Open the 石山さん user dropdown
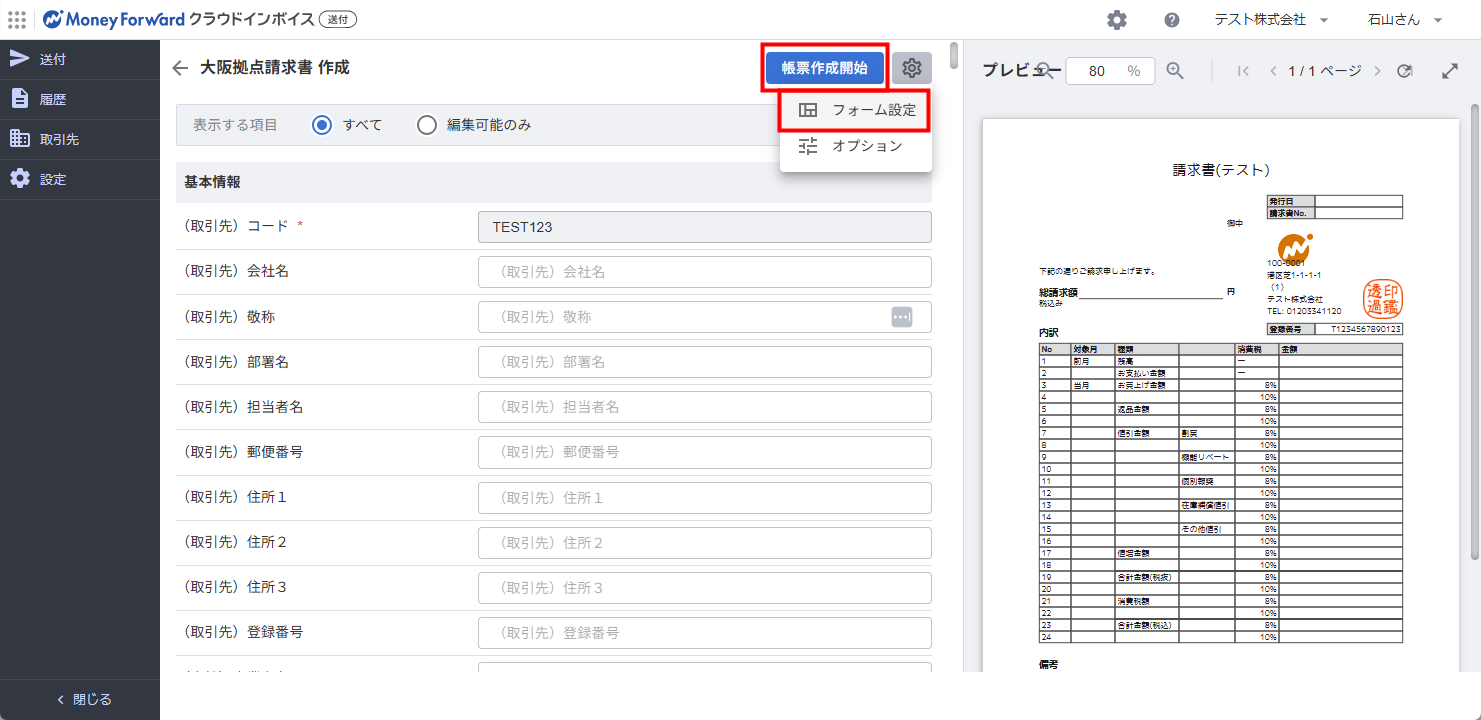This screenshot has width=1481, height=720. click(x=1404, y=20)
